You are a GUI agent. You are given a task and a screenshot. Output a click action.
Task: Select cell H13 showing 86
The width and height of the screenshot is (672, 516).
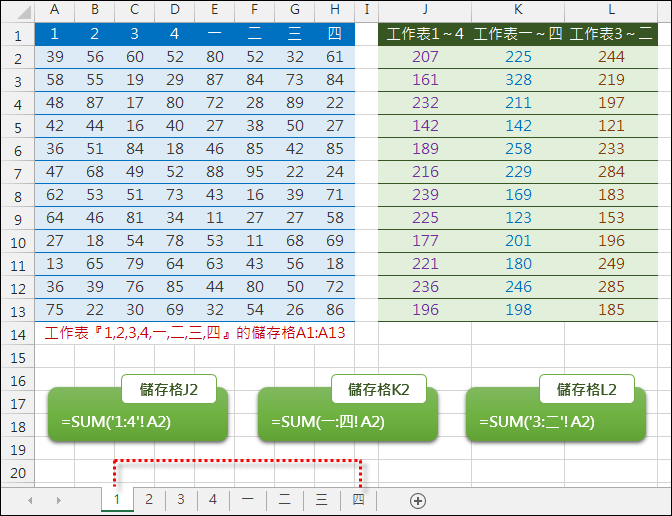pyautogui.click(x=335, y=310)
